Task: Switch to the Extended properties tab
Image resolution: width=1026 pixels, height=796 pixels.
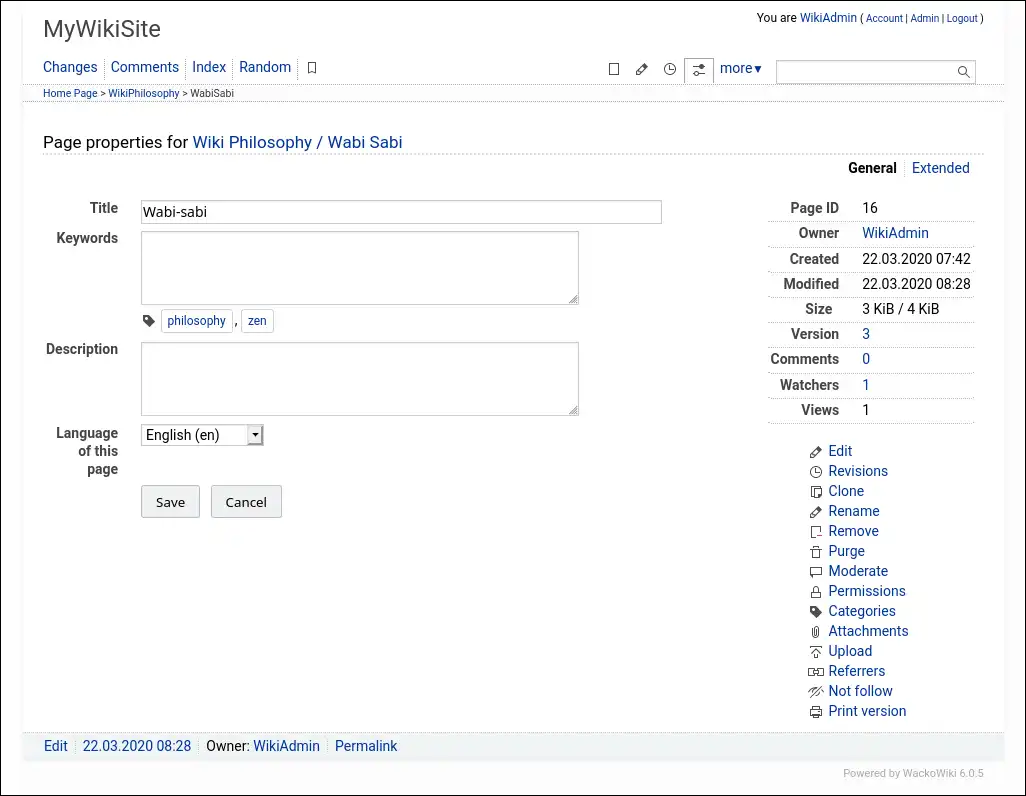Action: [x=940, y=168]
